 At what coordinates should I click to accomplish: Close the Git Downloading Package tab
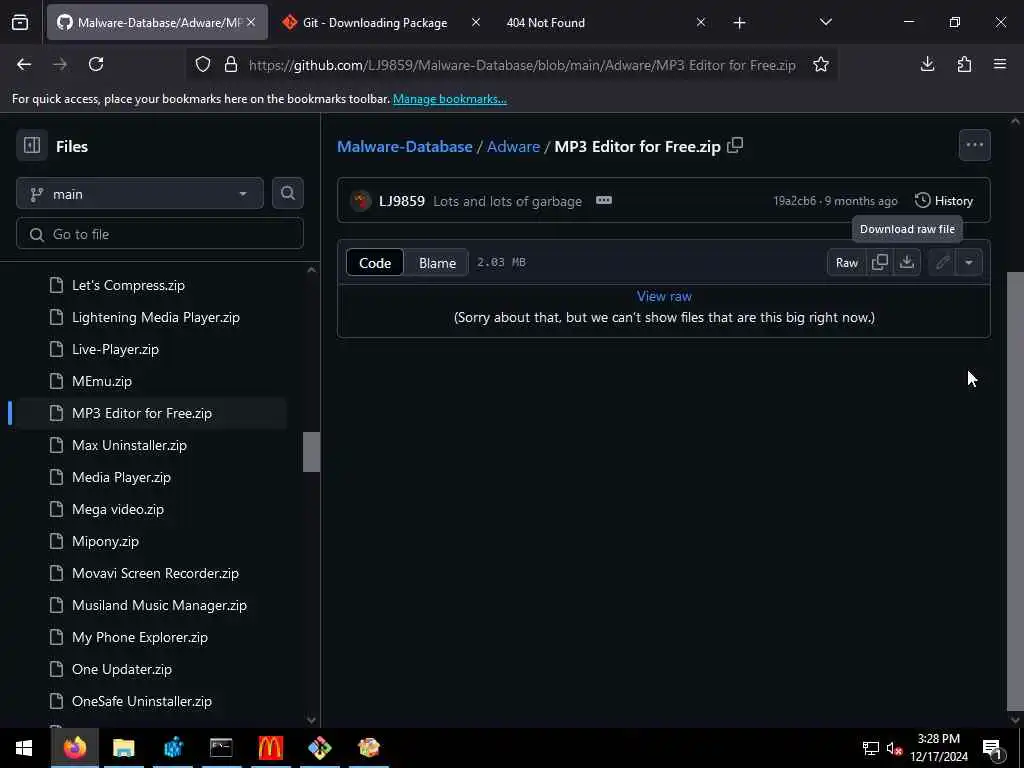475,22
